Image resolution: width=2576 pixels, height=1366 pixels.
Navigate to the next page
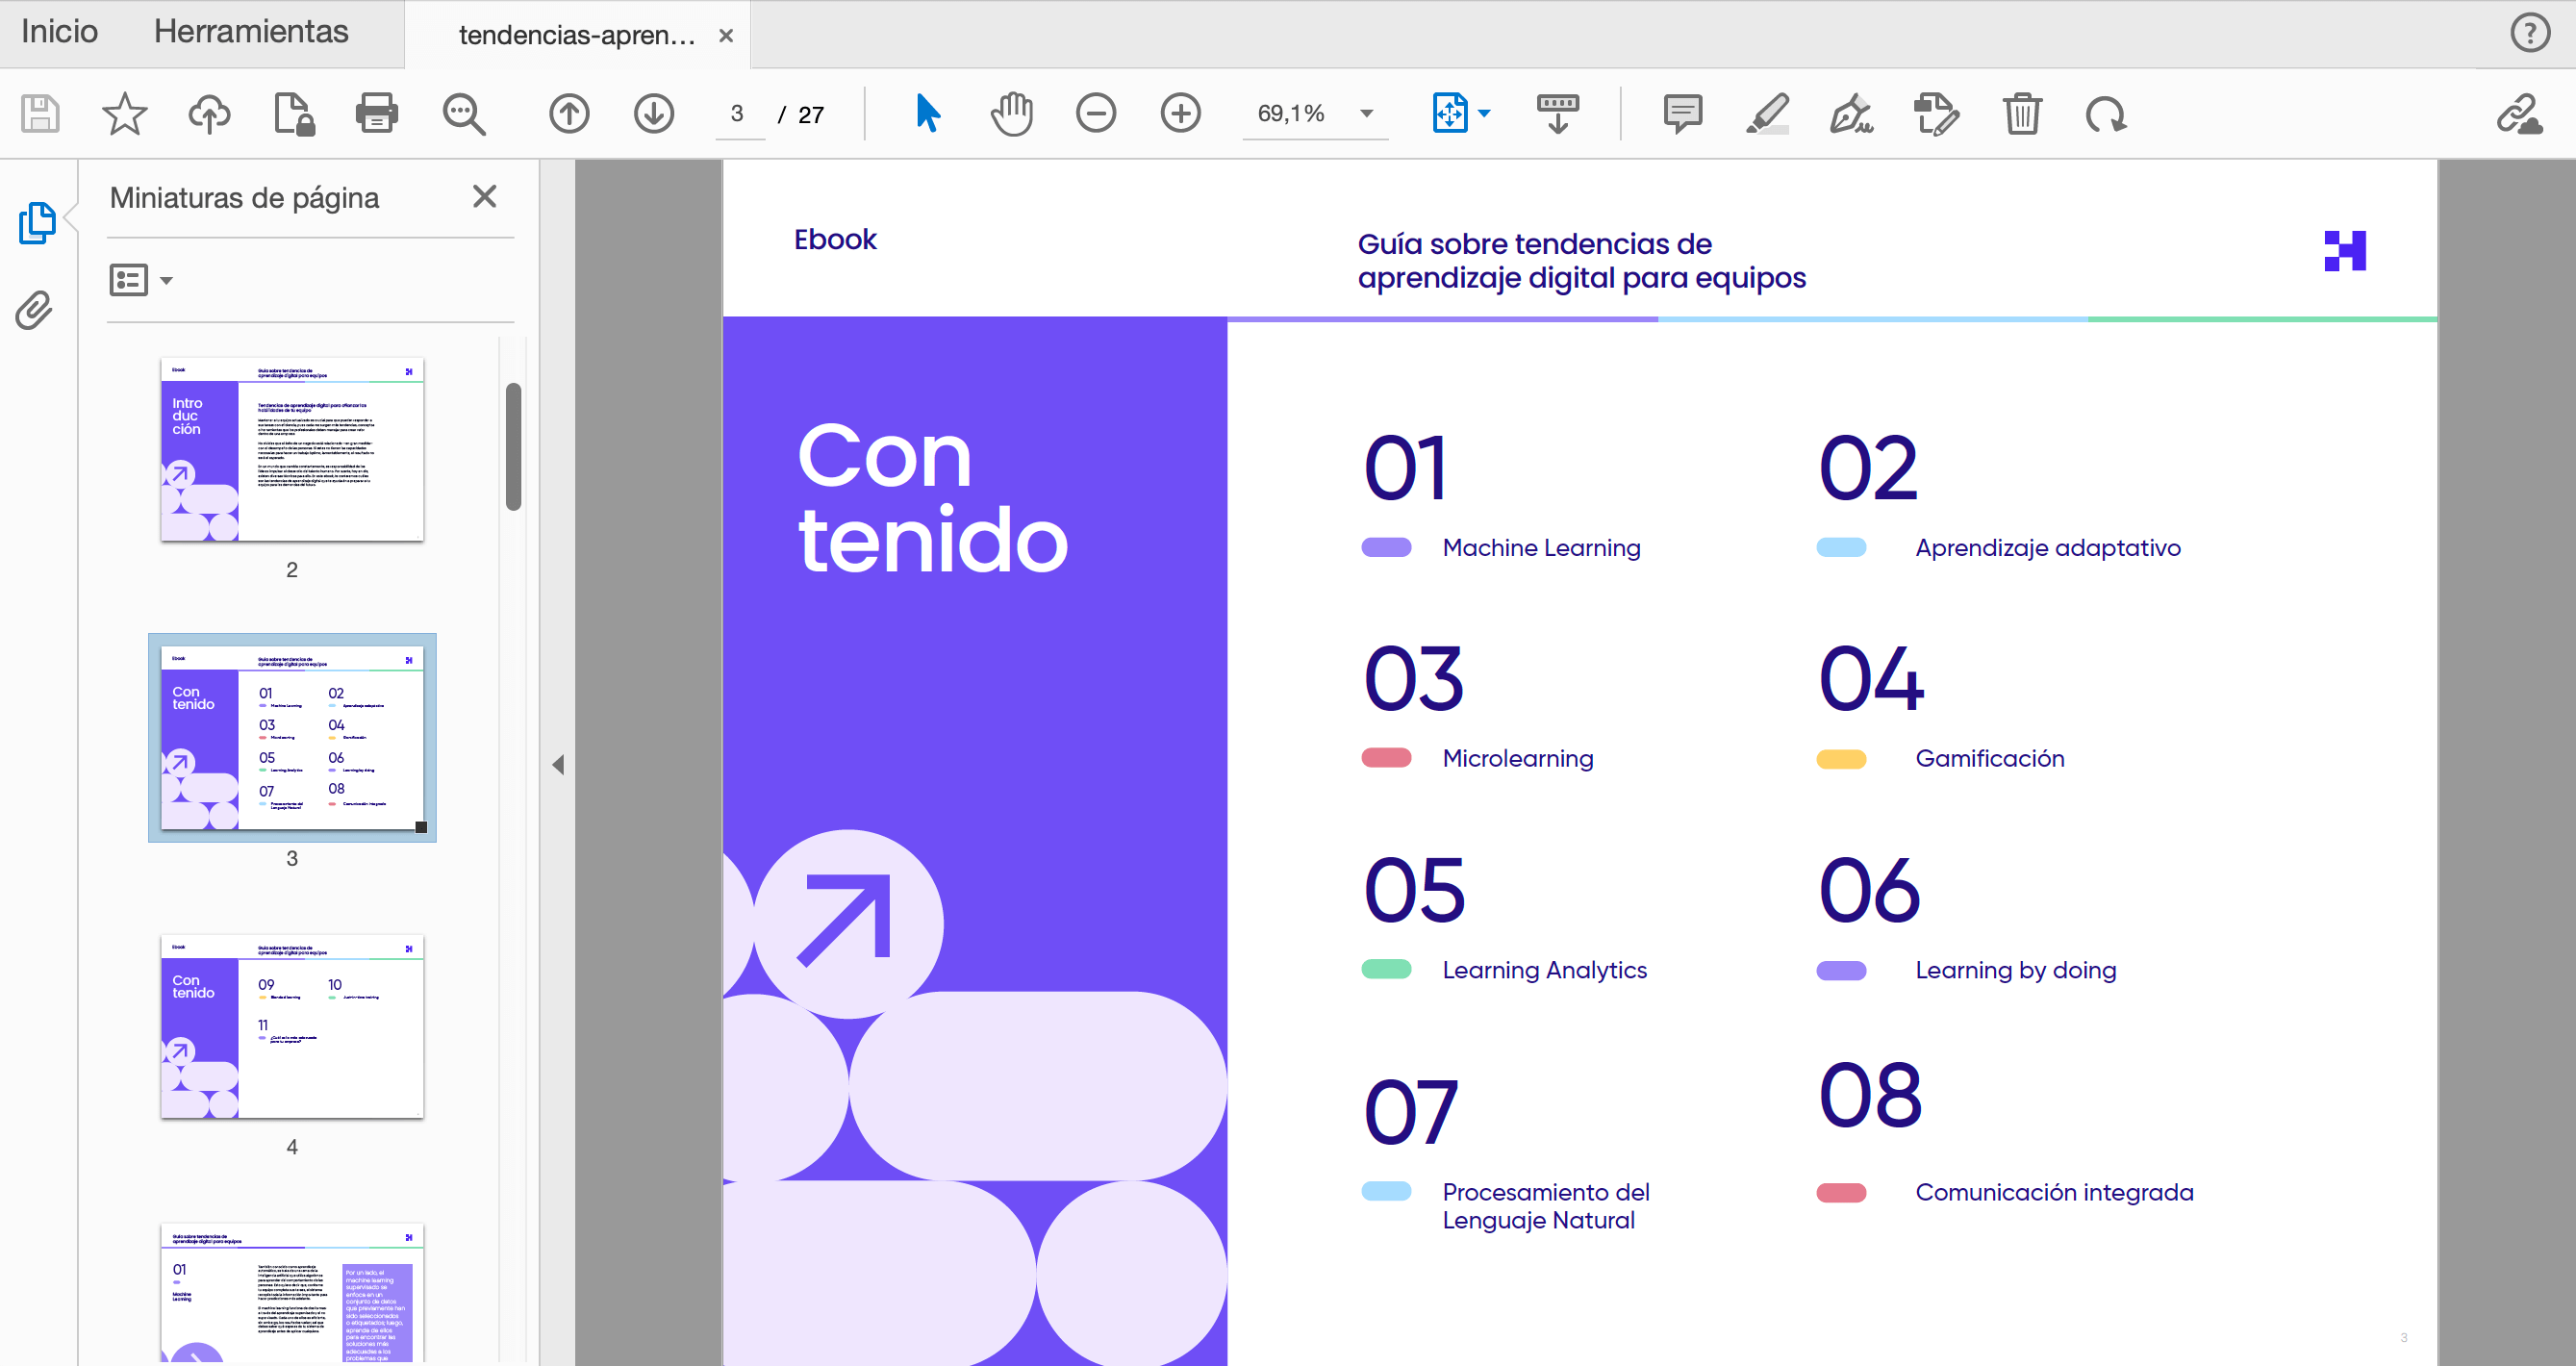pos(653,113)
